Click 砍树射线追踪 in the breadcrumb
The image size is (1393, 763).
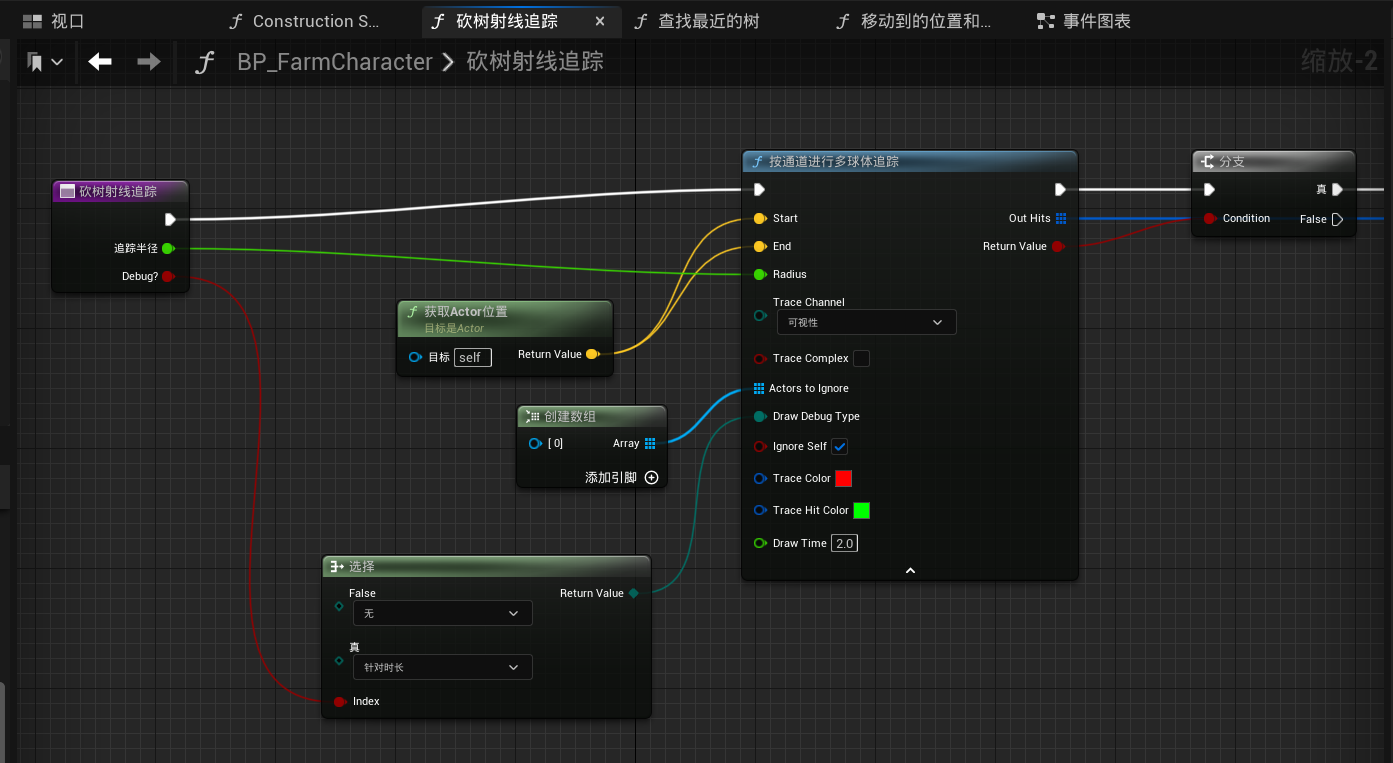[x=535, y=62]
